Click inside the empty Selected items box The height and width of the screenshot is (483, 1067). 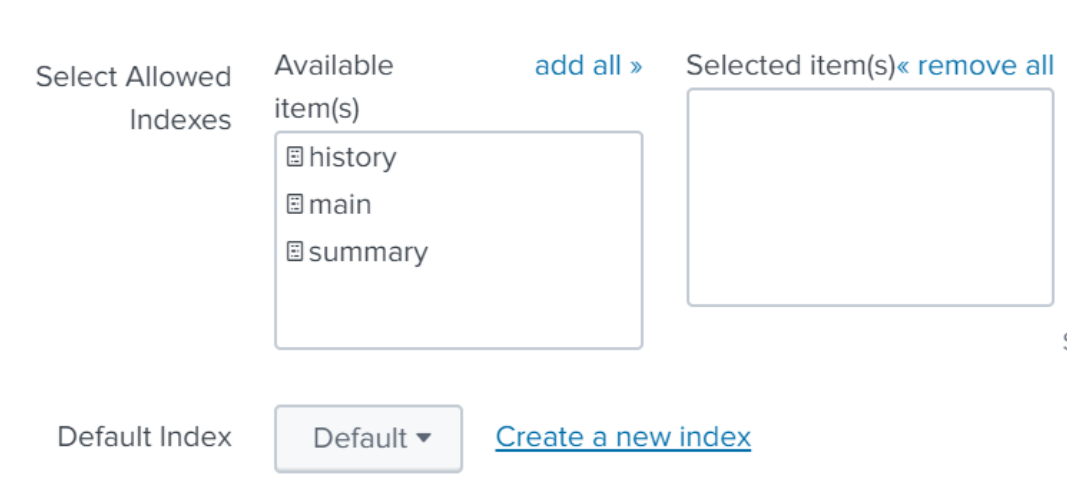click(869, 197)
